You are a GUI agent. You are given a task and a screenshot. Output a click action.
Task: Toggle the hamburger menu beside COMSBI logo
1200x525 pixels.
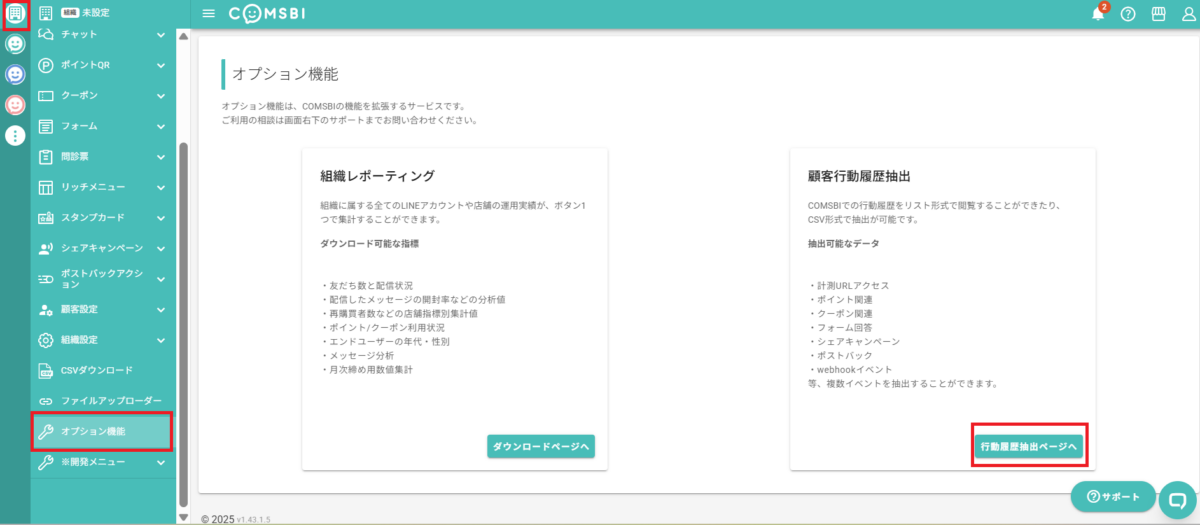pyautogui.click(x=208, y=14)
